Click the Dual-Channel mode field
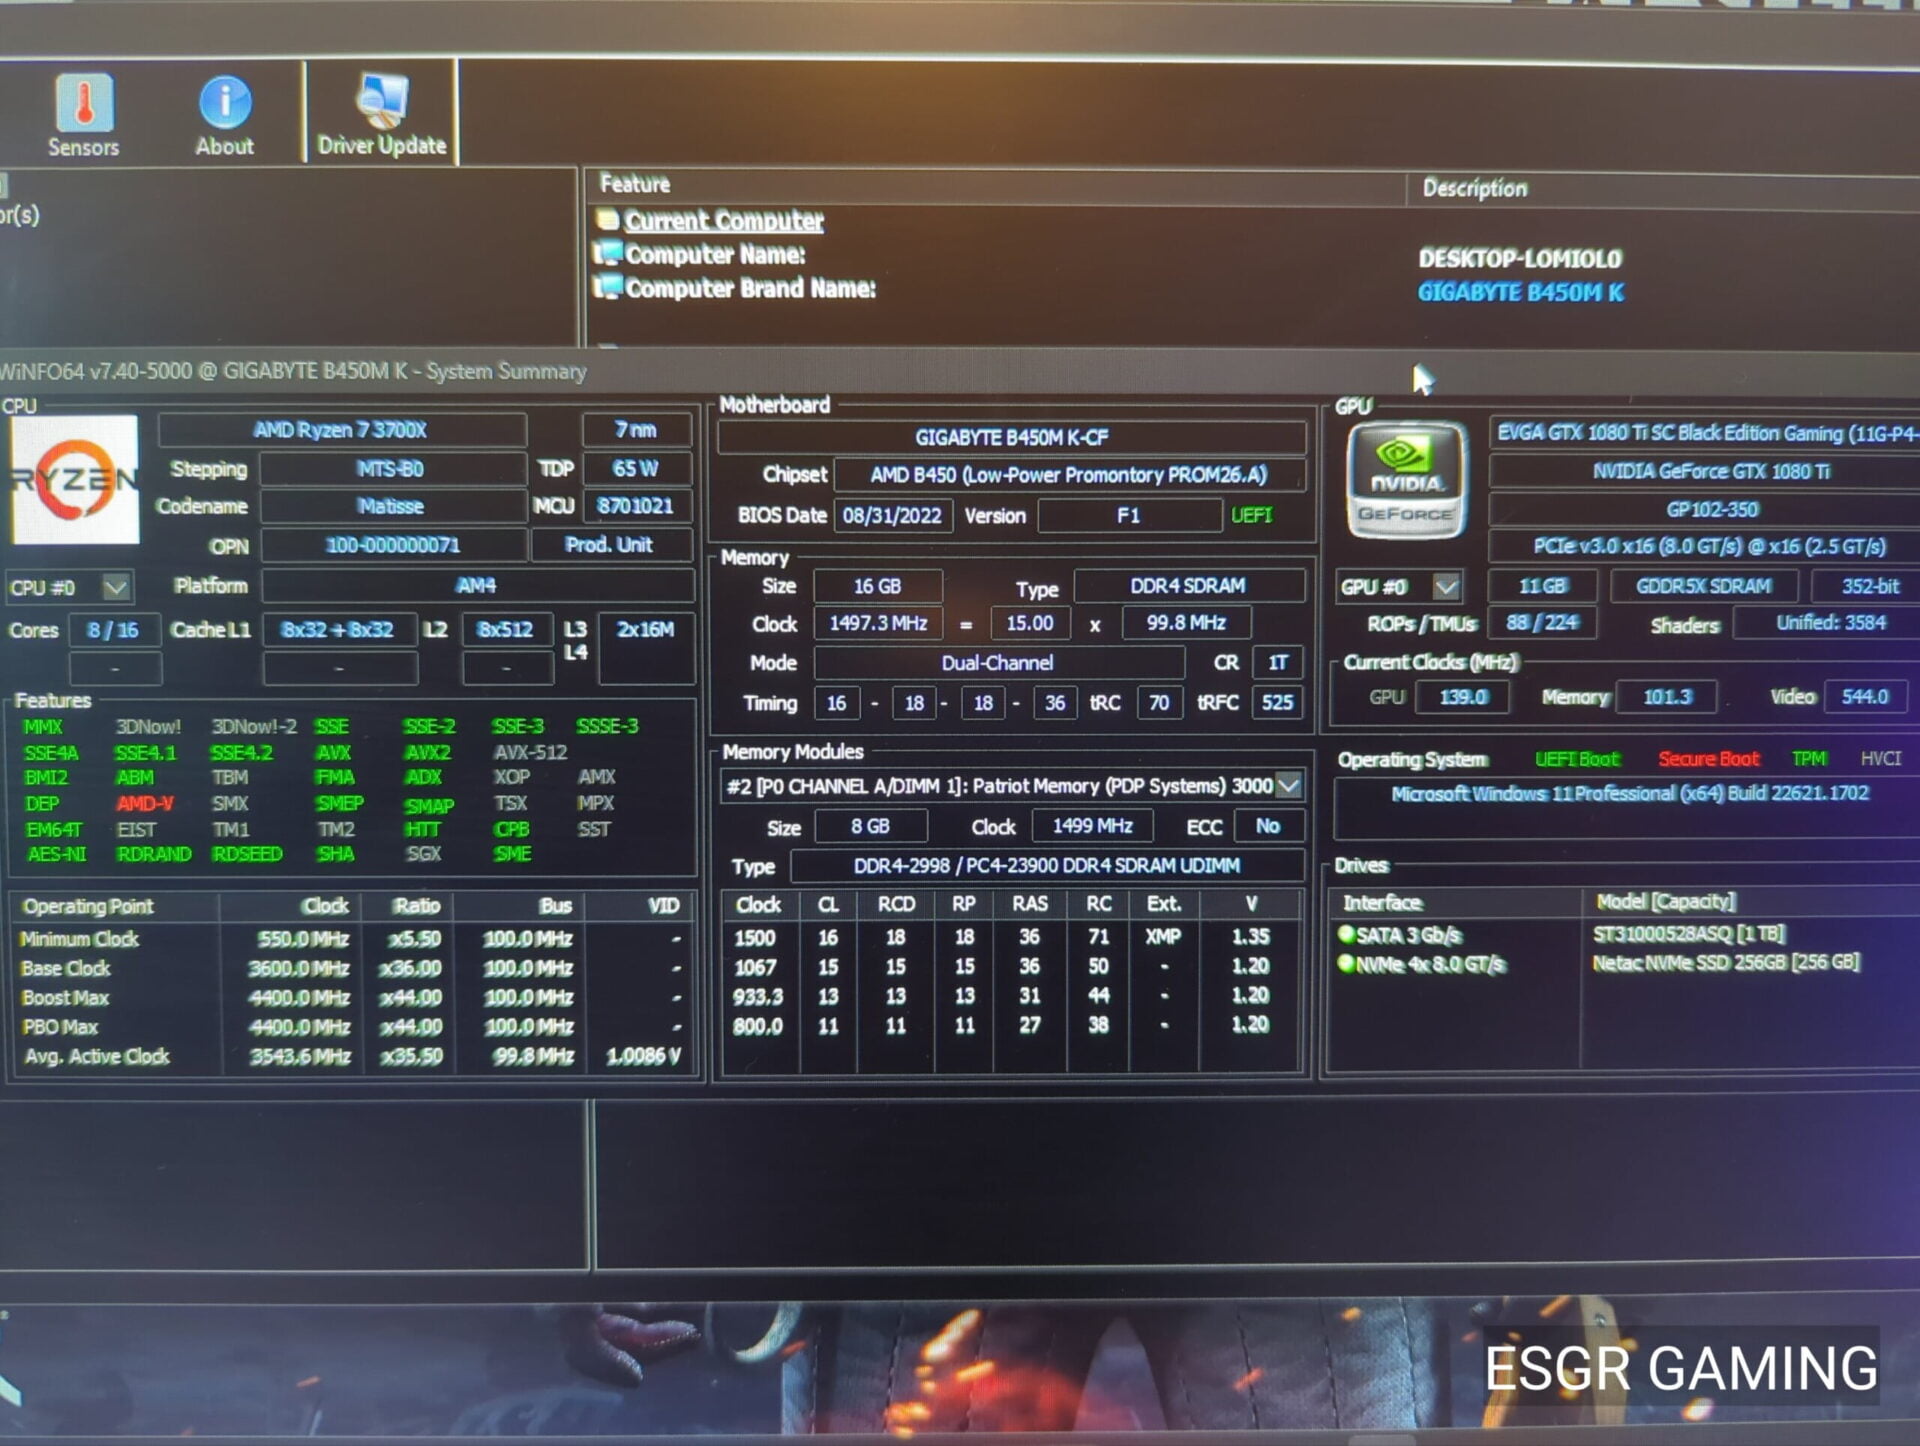The width and height of the screenshot is (1920, 1446). pyautogui.click(x=998, y=662)
